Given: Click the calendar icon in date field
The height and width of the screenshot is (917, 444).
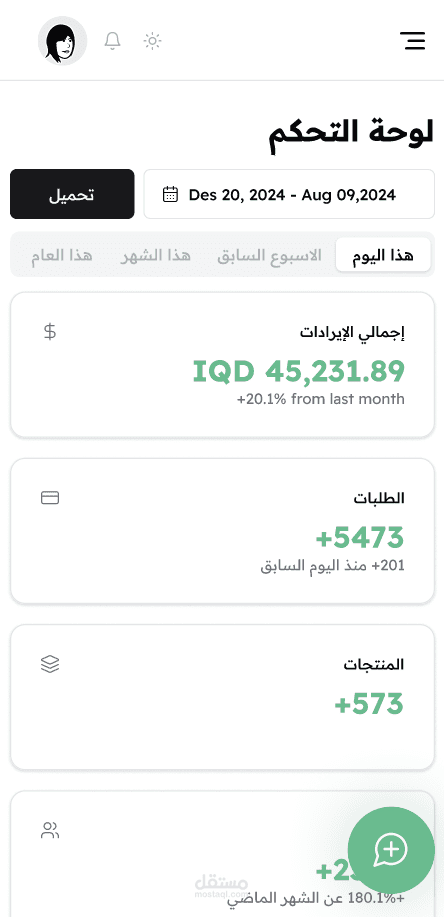Looking at the screenshot, I should pos(170,194).
